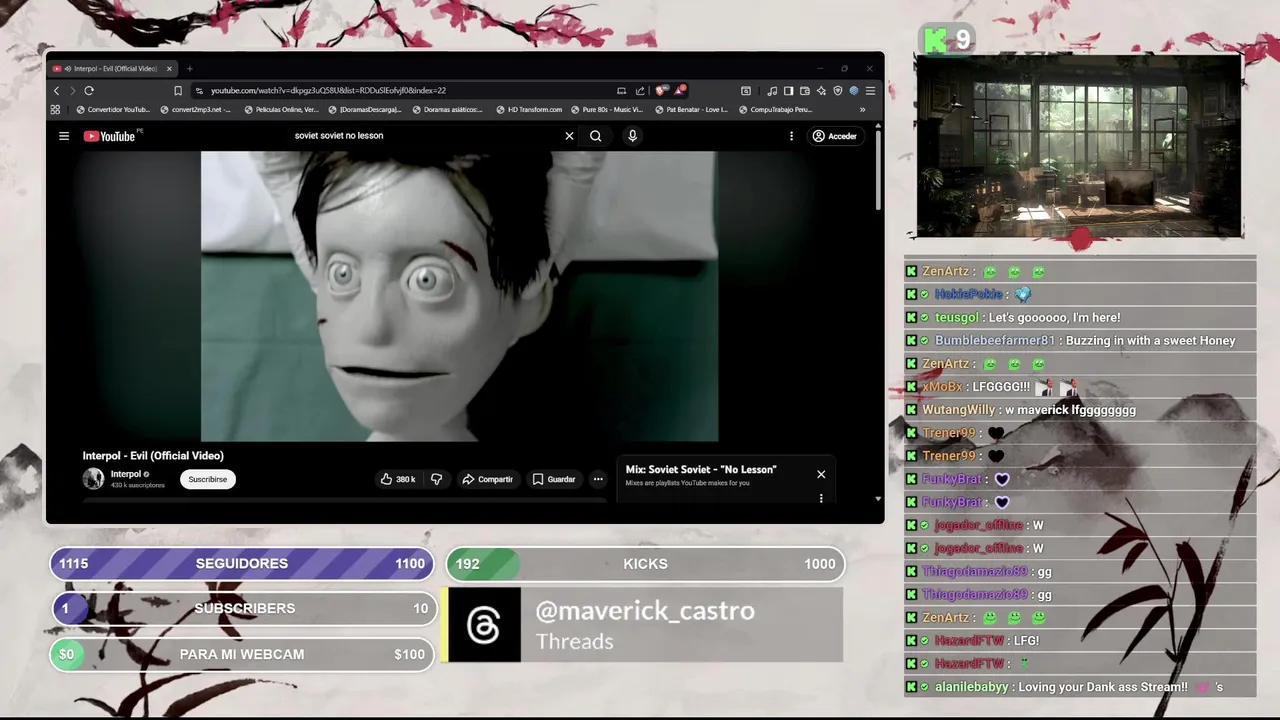Click alanilebabyy username in chat
This screenshot has width=1280, height=720.
(x=972, y=688)
